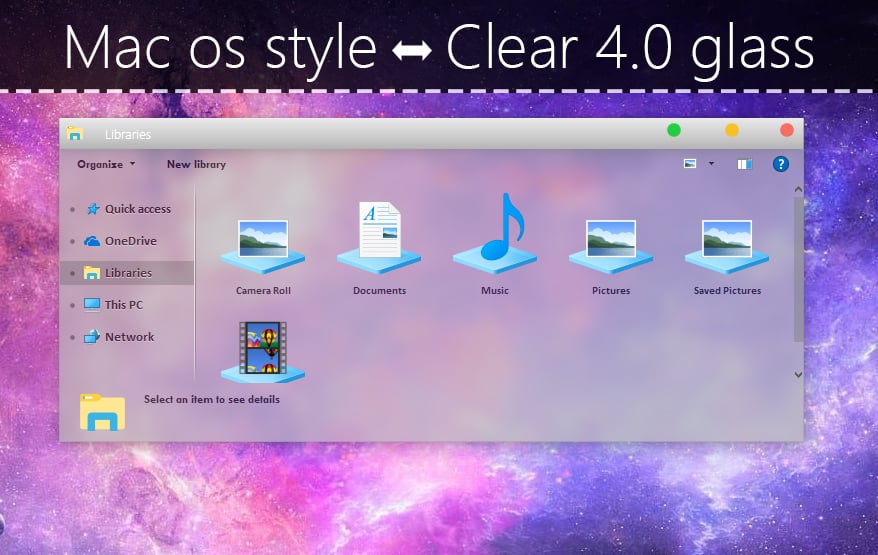This screenshot has width=878, height=555.
Task: Expand the OneDrive tree node
Action: (72, 241)
